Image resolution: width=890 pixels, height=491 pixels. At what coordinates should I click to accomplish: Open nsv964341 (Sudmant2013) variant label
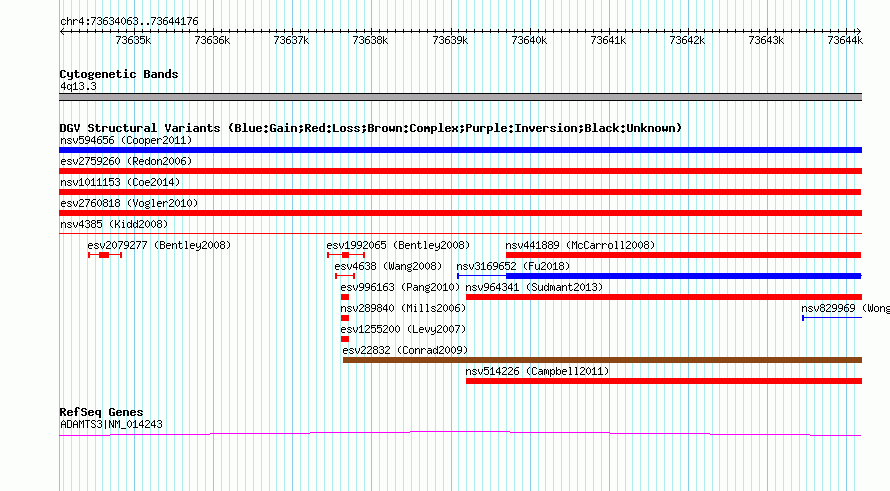tap(534, 287)
